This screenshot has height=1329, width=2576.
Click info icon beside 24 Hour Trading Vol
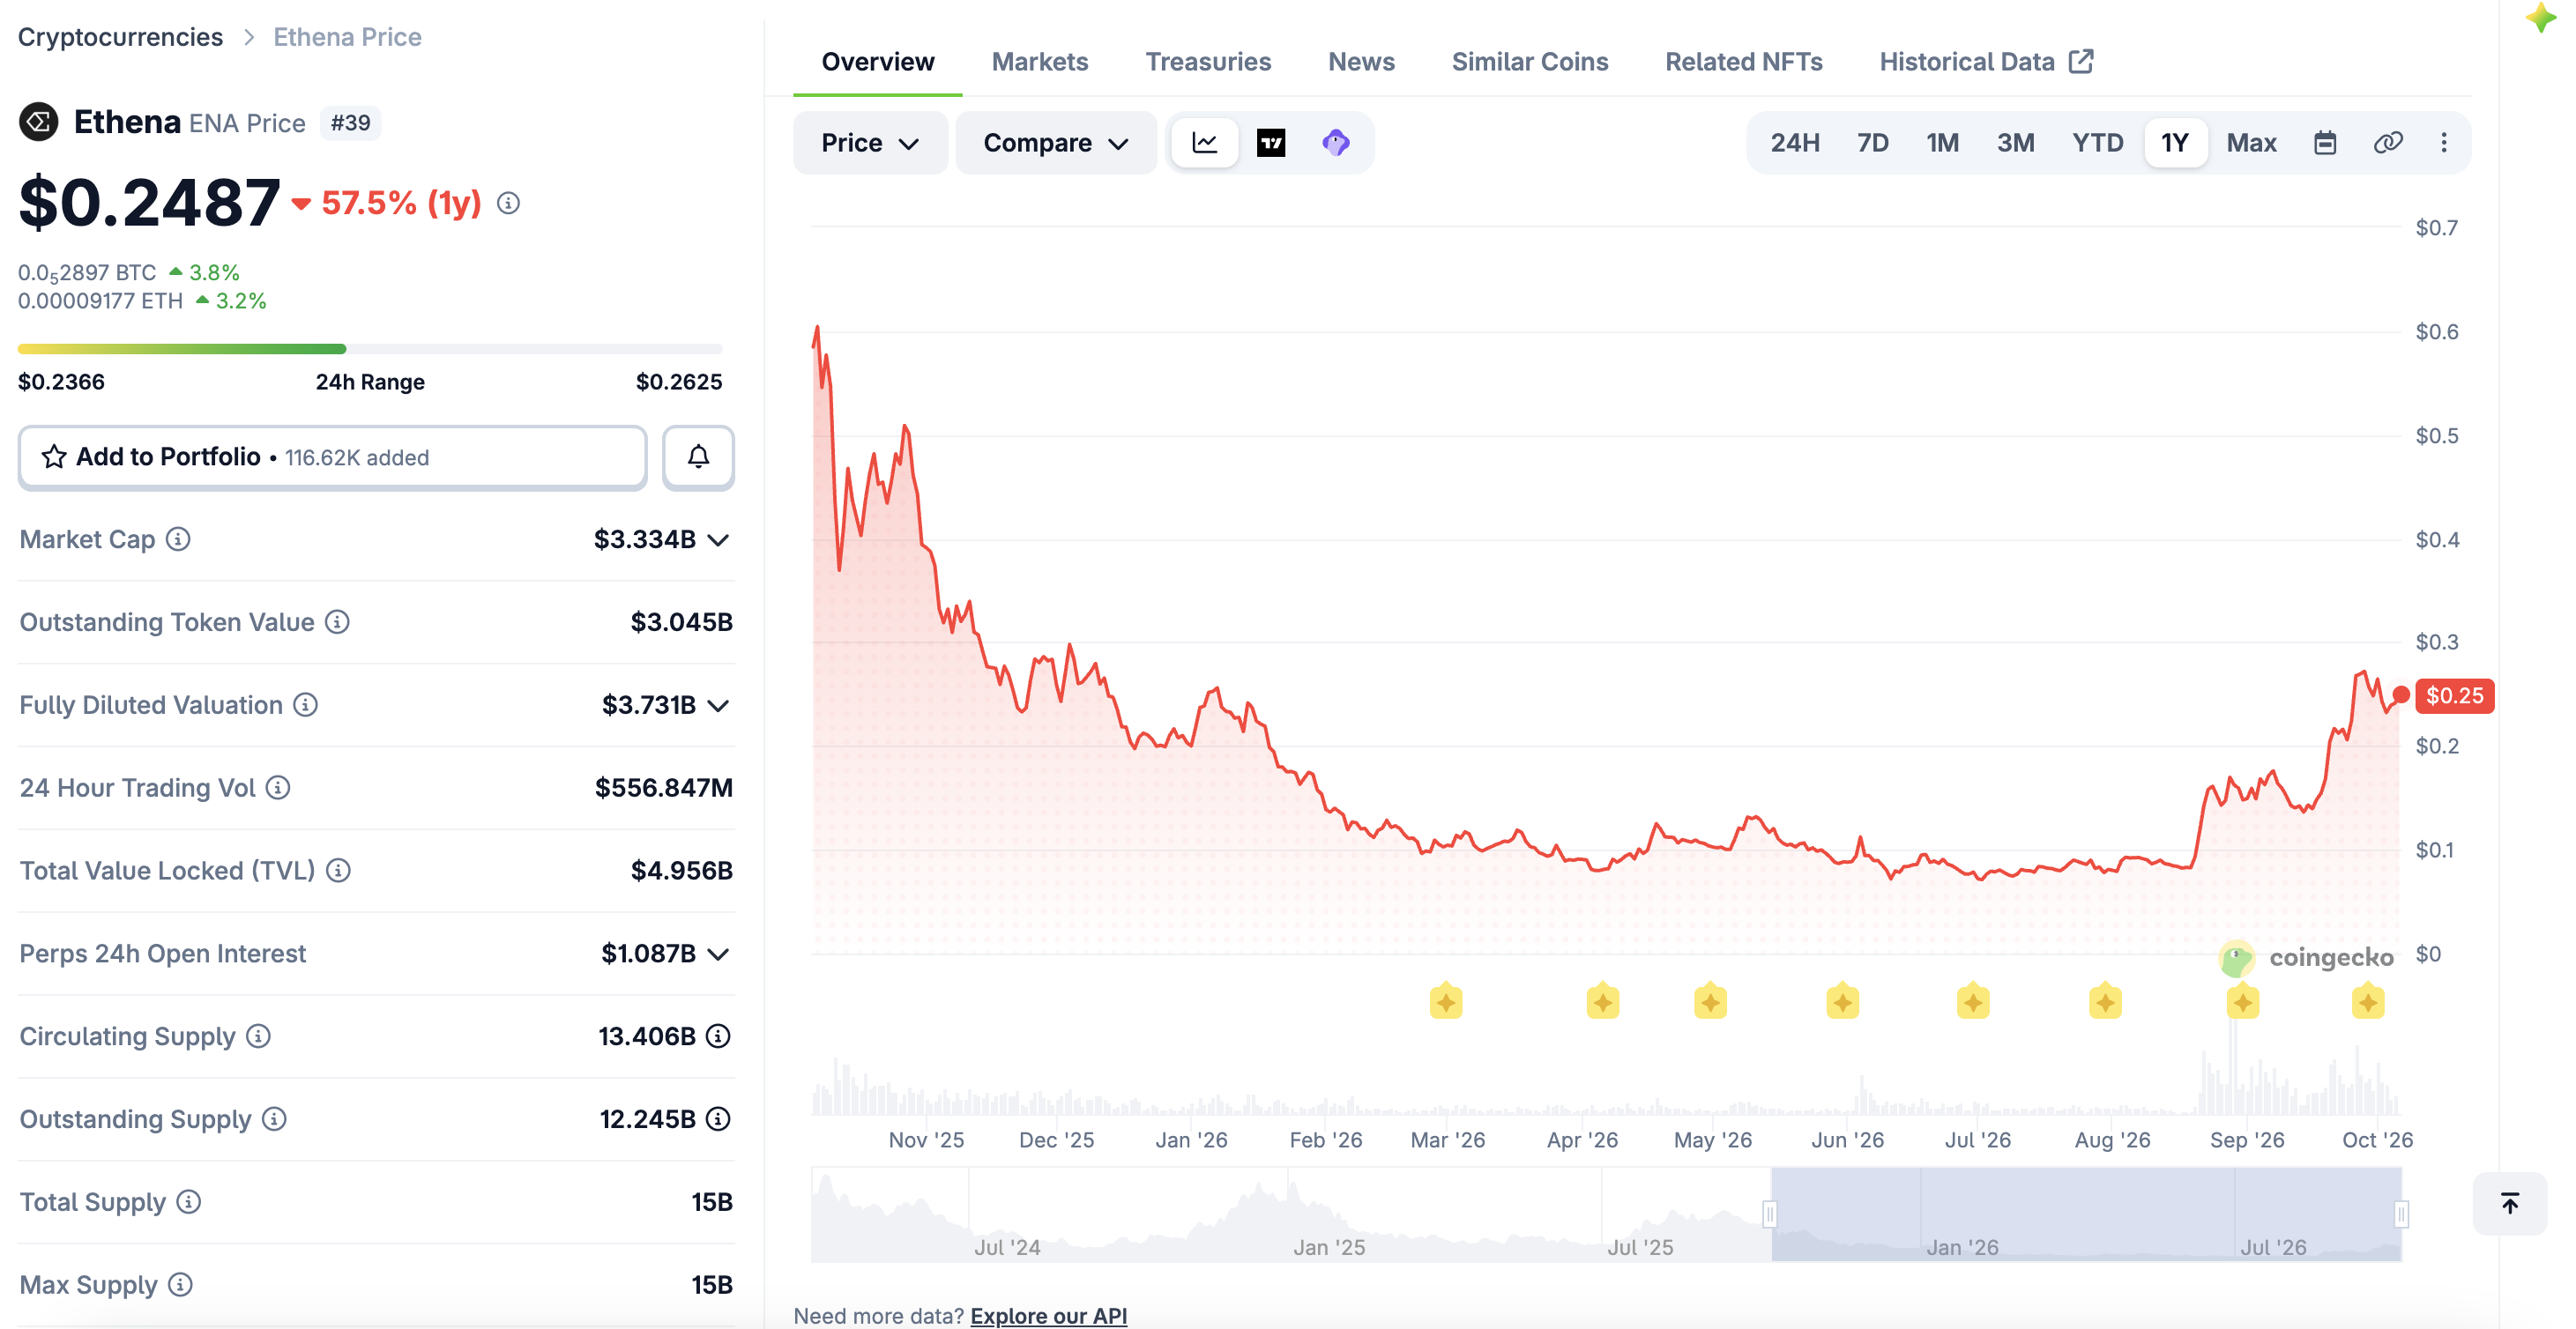tap(278, 788)
